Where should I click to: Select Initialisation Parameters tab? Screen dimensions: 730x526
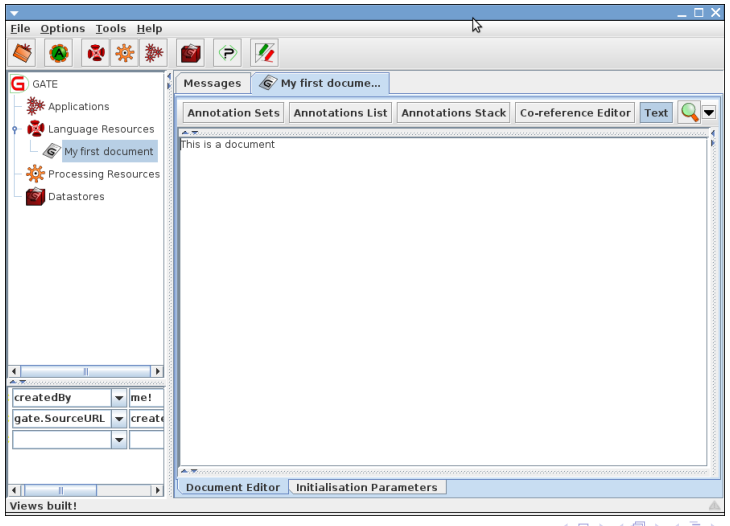tap(366, 488)
